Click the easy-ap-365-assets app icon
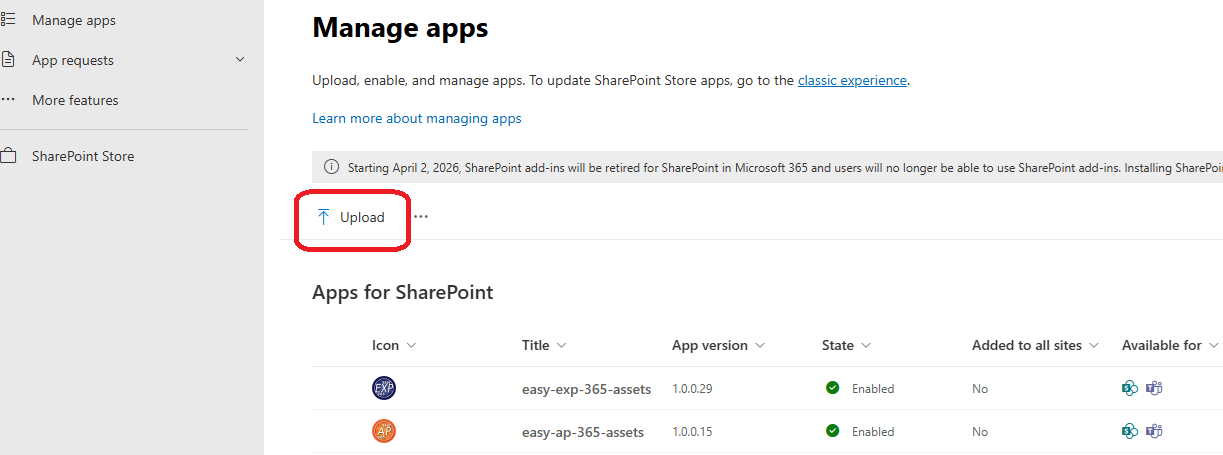The width and height of the screenshot is (1223, 455). 384,431
